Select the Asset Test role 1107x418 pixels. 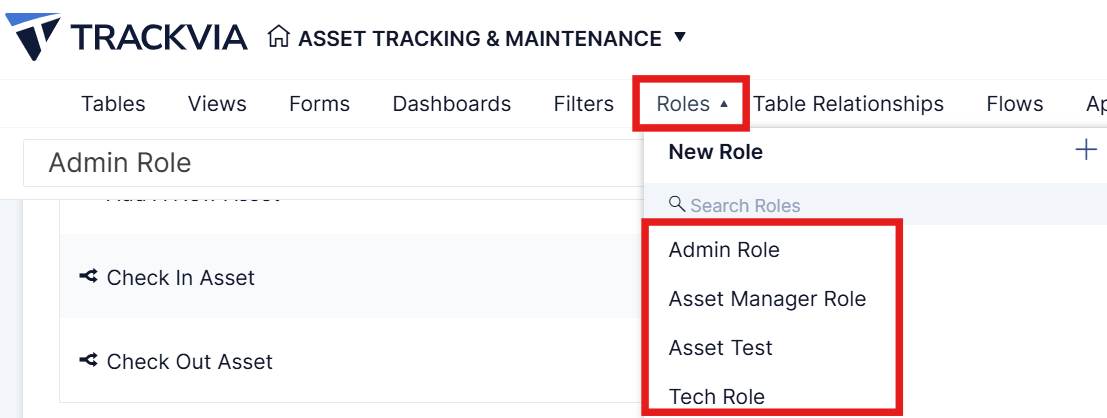[x=721, y=347]
